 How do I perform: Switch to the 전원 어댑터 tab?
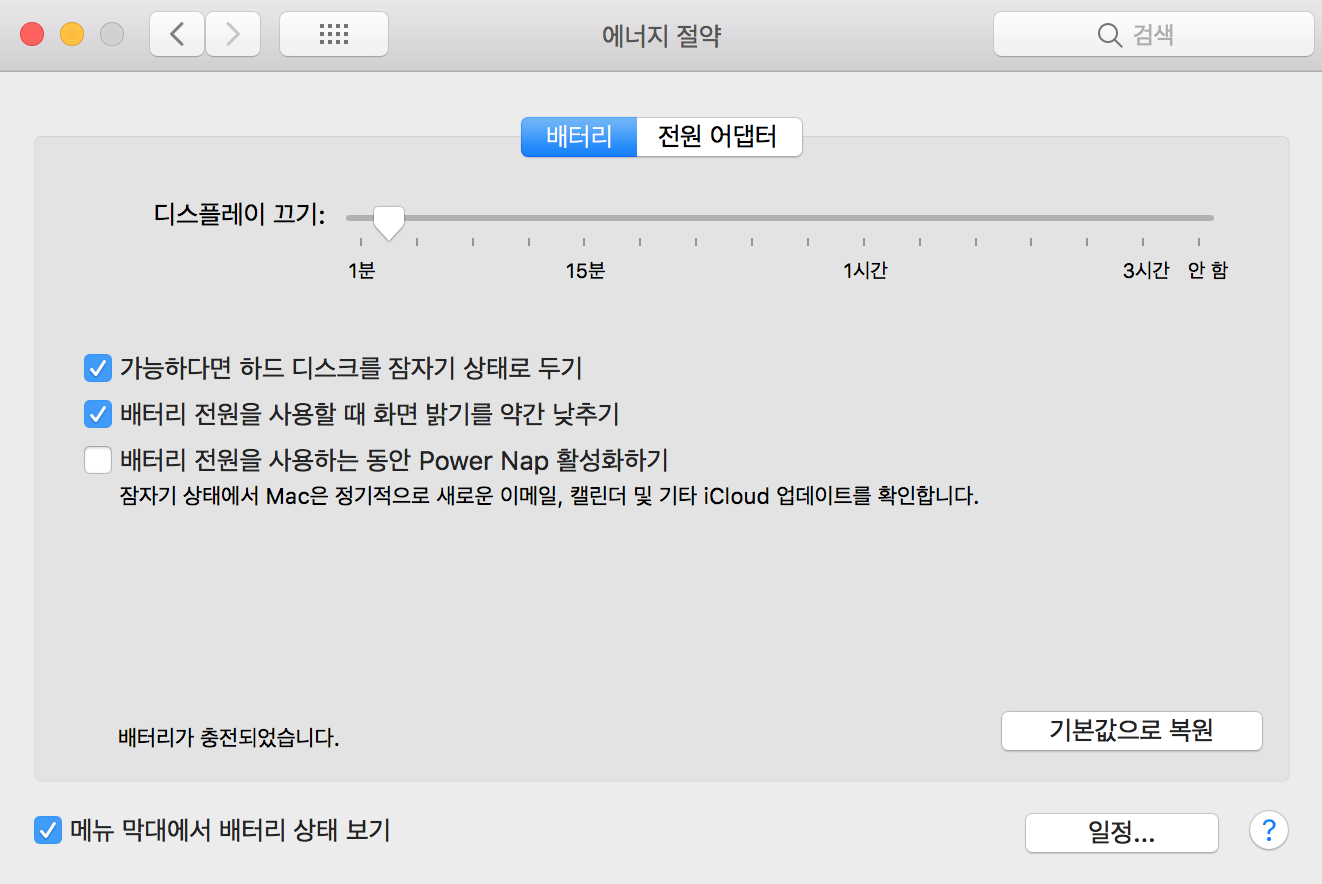click(719, 137)
